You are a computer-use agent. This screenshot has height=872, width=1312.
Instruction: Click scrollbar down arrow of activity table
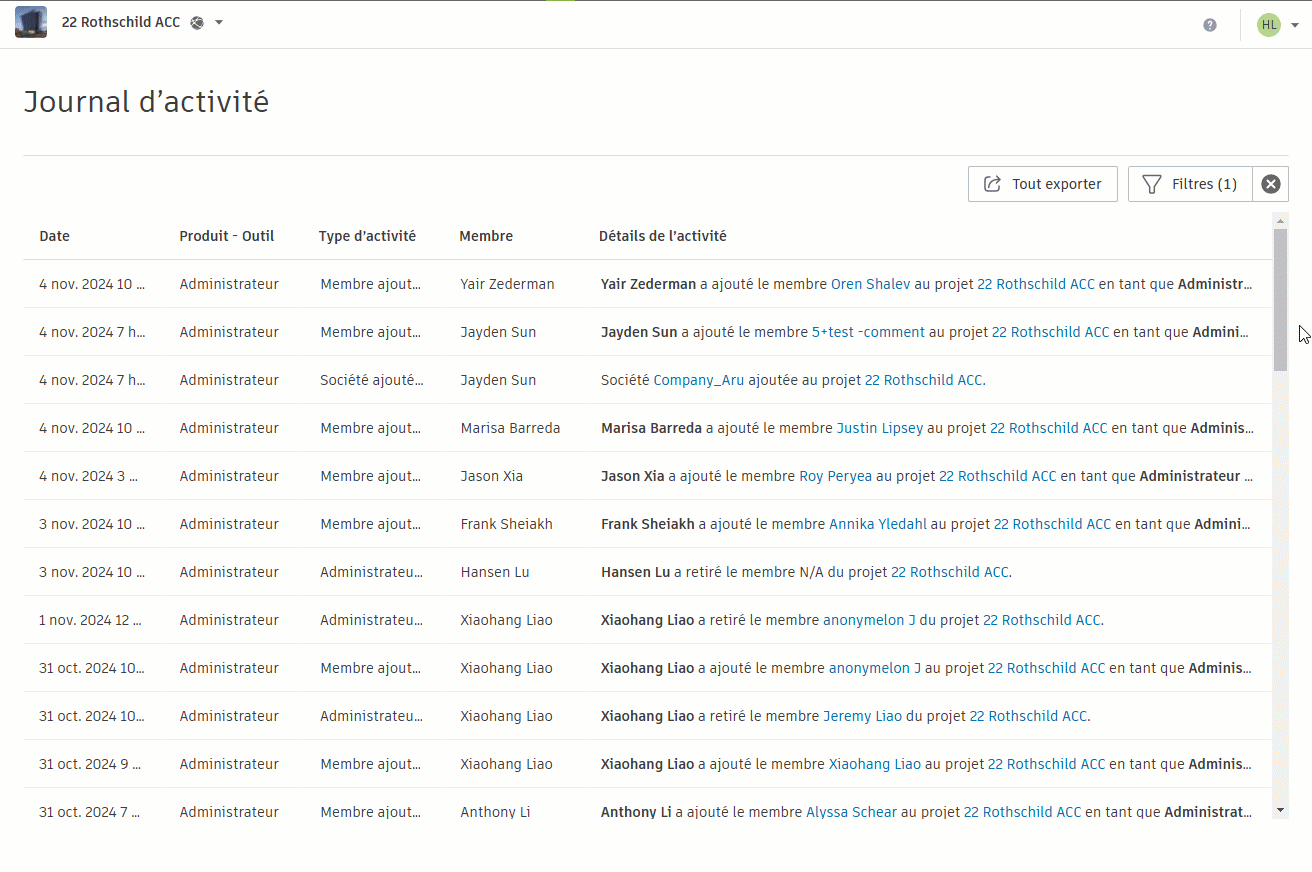pos(1280,809)
